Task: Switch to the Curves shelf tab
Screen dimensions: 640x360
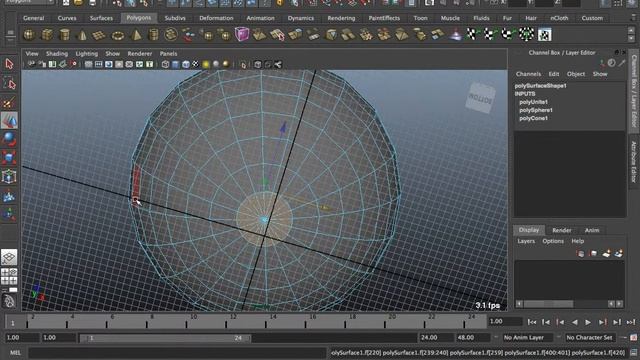Action: click(67, 18)
